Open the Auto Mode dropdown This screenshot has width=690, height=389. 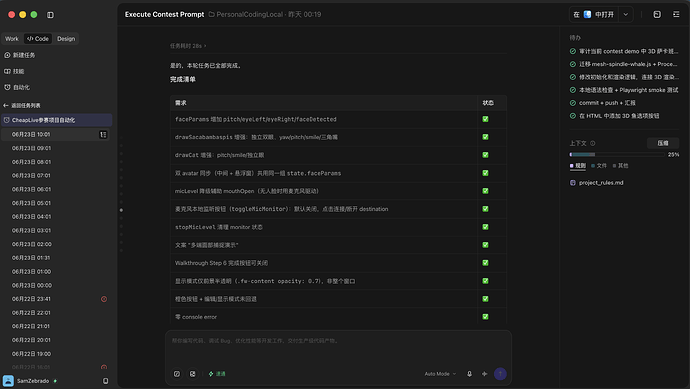point(440,374)
